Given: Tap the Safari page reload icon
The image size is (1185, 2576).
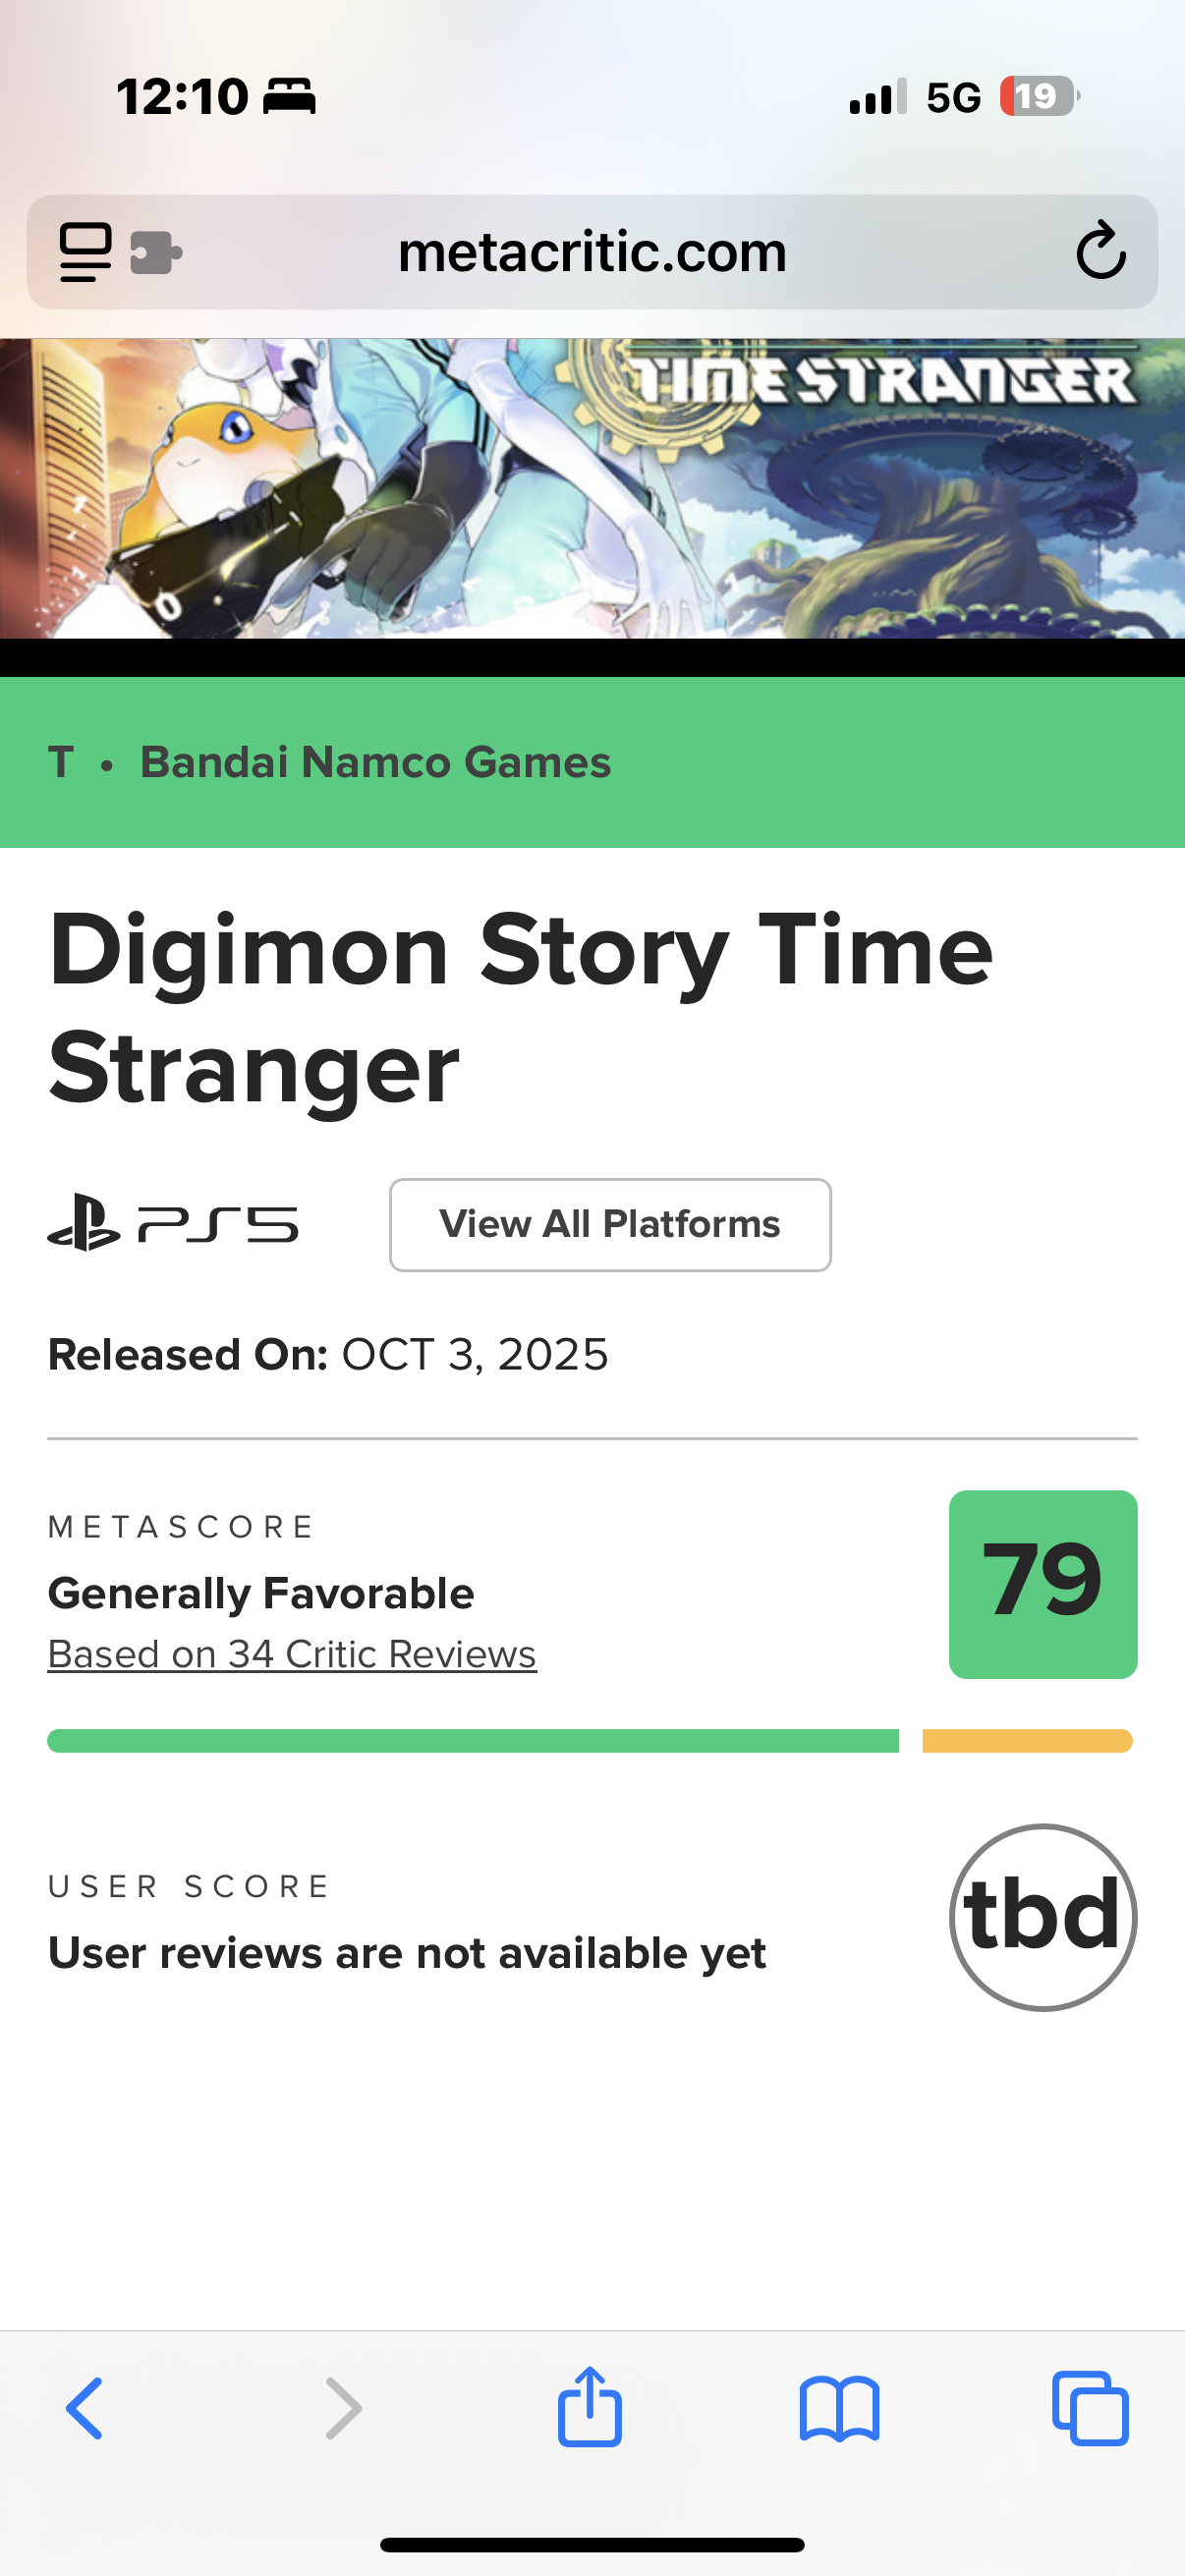Looking at the screenshot, I should click(x=1101, y=251).
